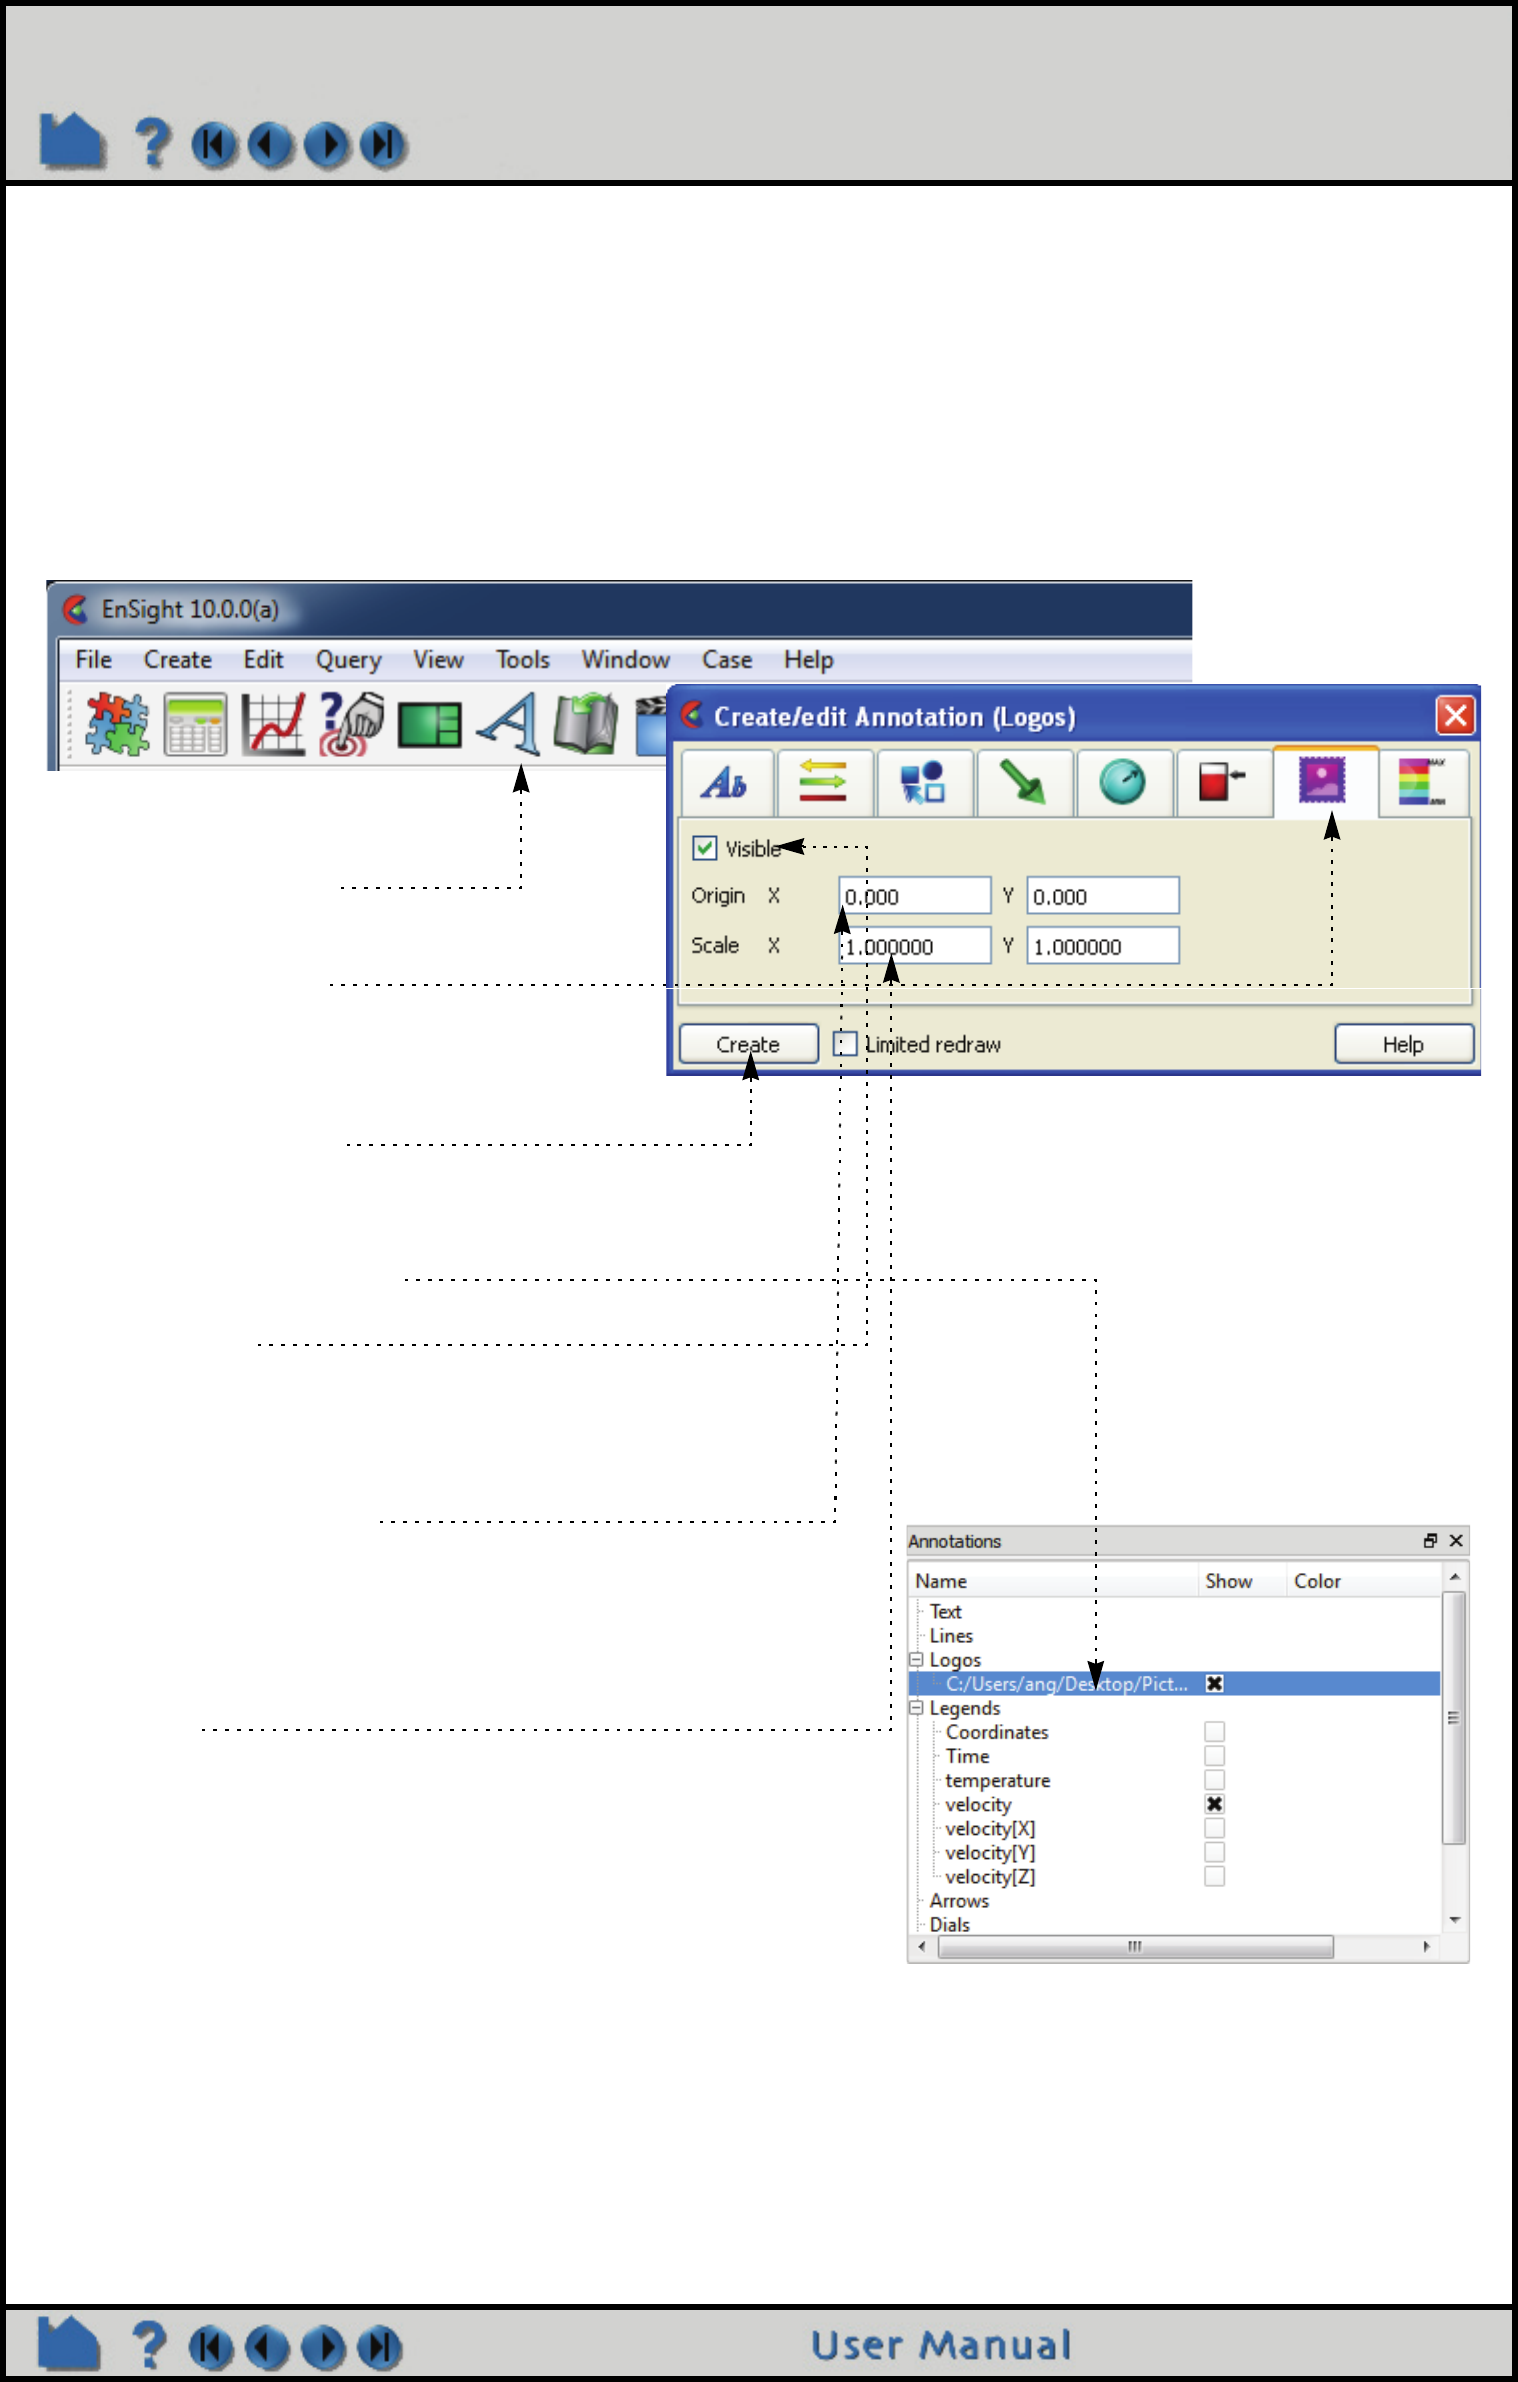Image resolution: width=1518 pixels, height=2382 pixels.
Task: Open the Case menu
Action: point(727,660)
